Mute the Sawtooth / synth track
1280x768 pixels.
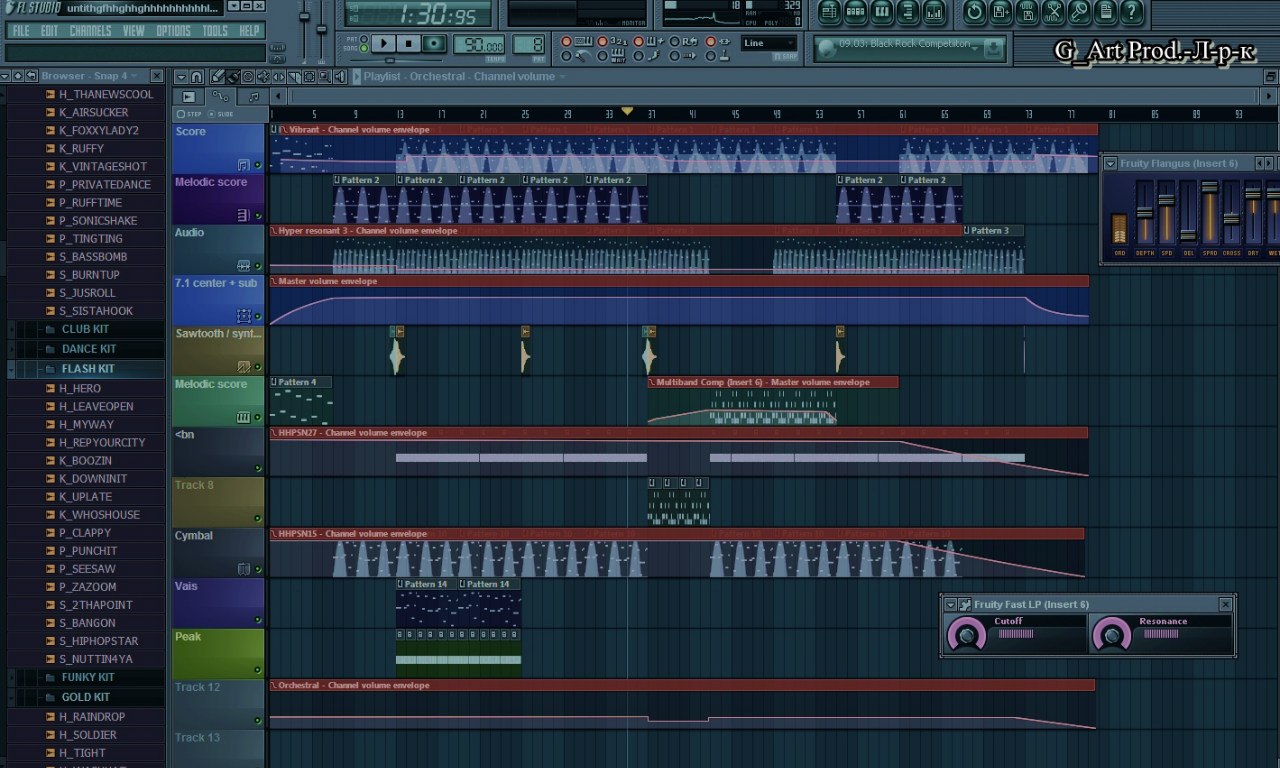(x=258, y=368)
